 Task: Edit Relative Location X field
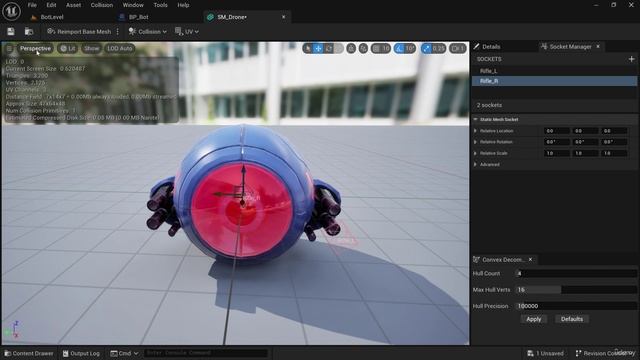[557, 131]
